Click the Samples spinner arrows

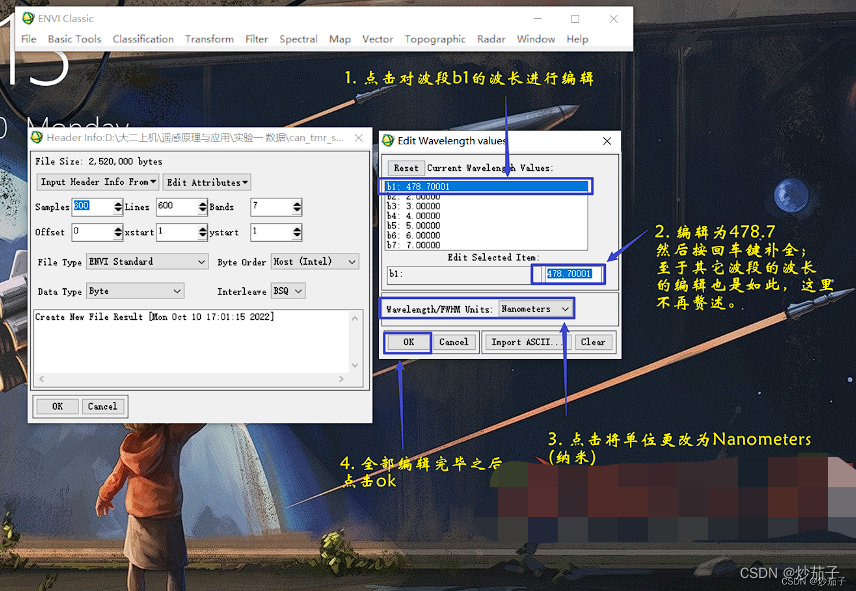118,207
